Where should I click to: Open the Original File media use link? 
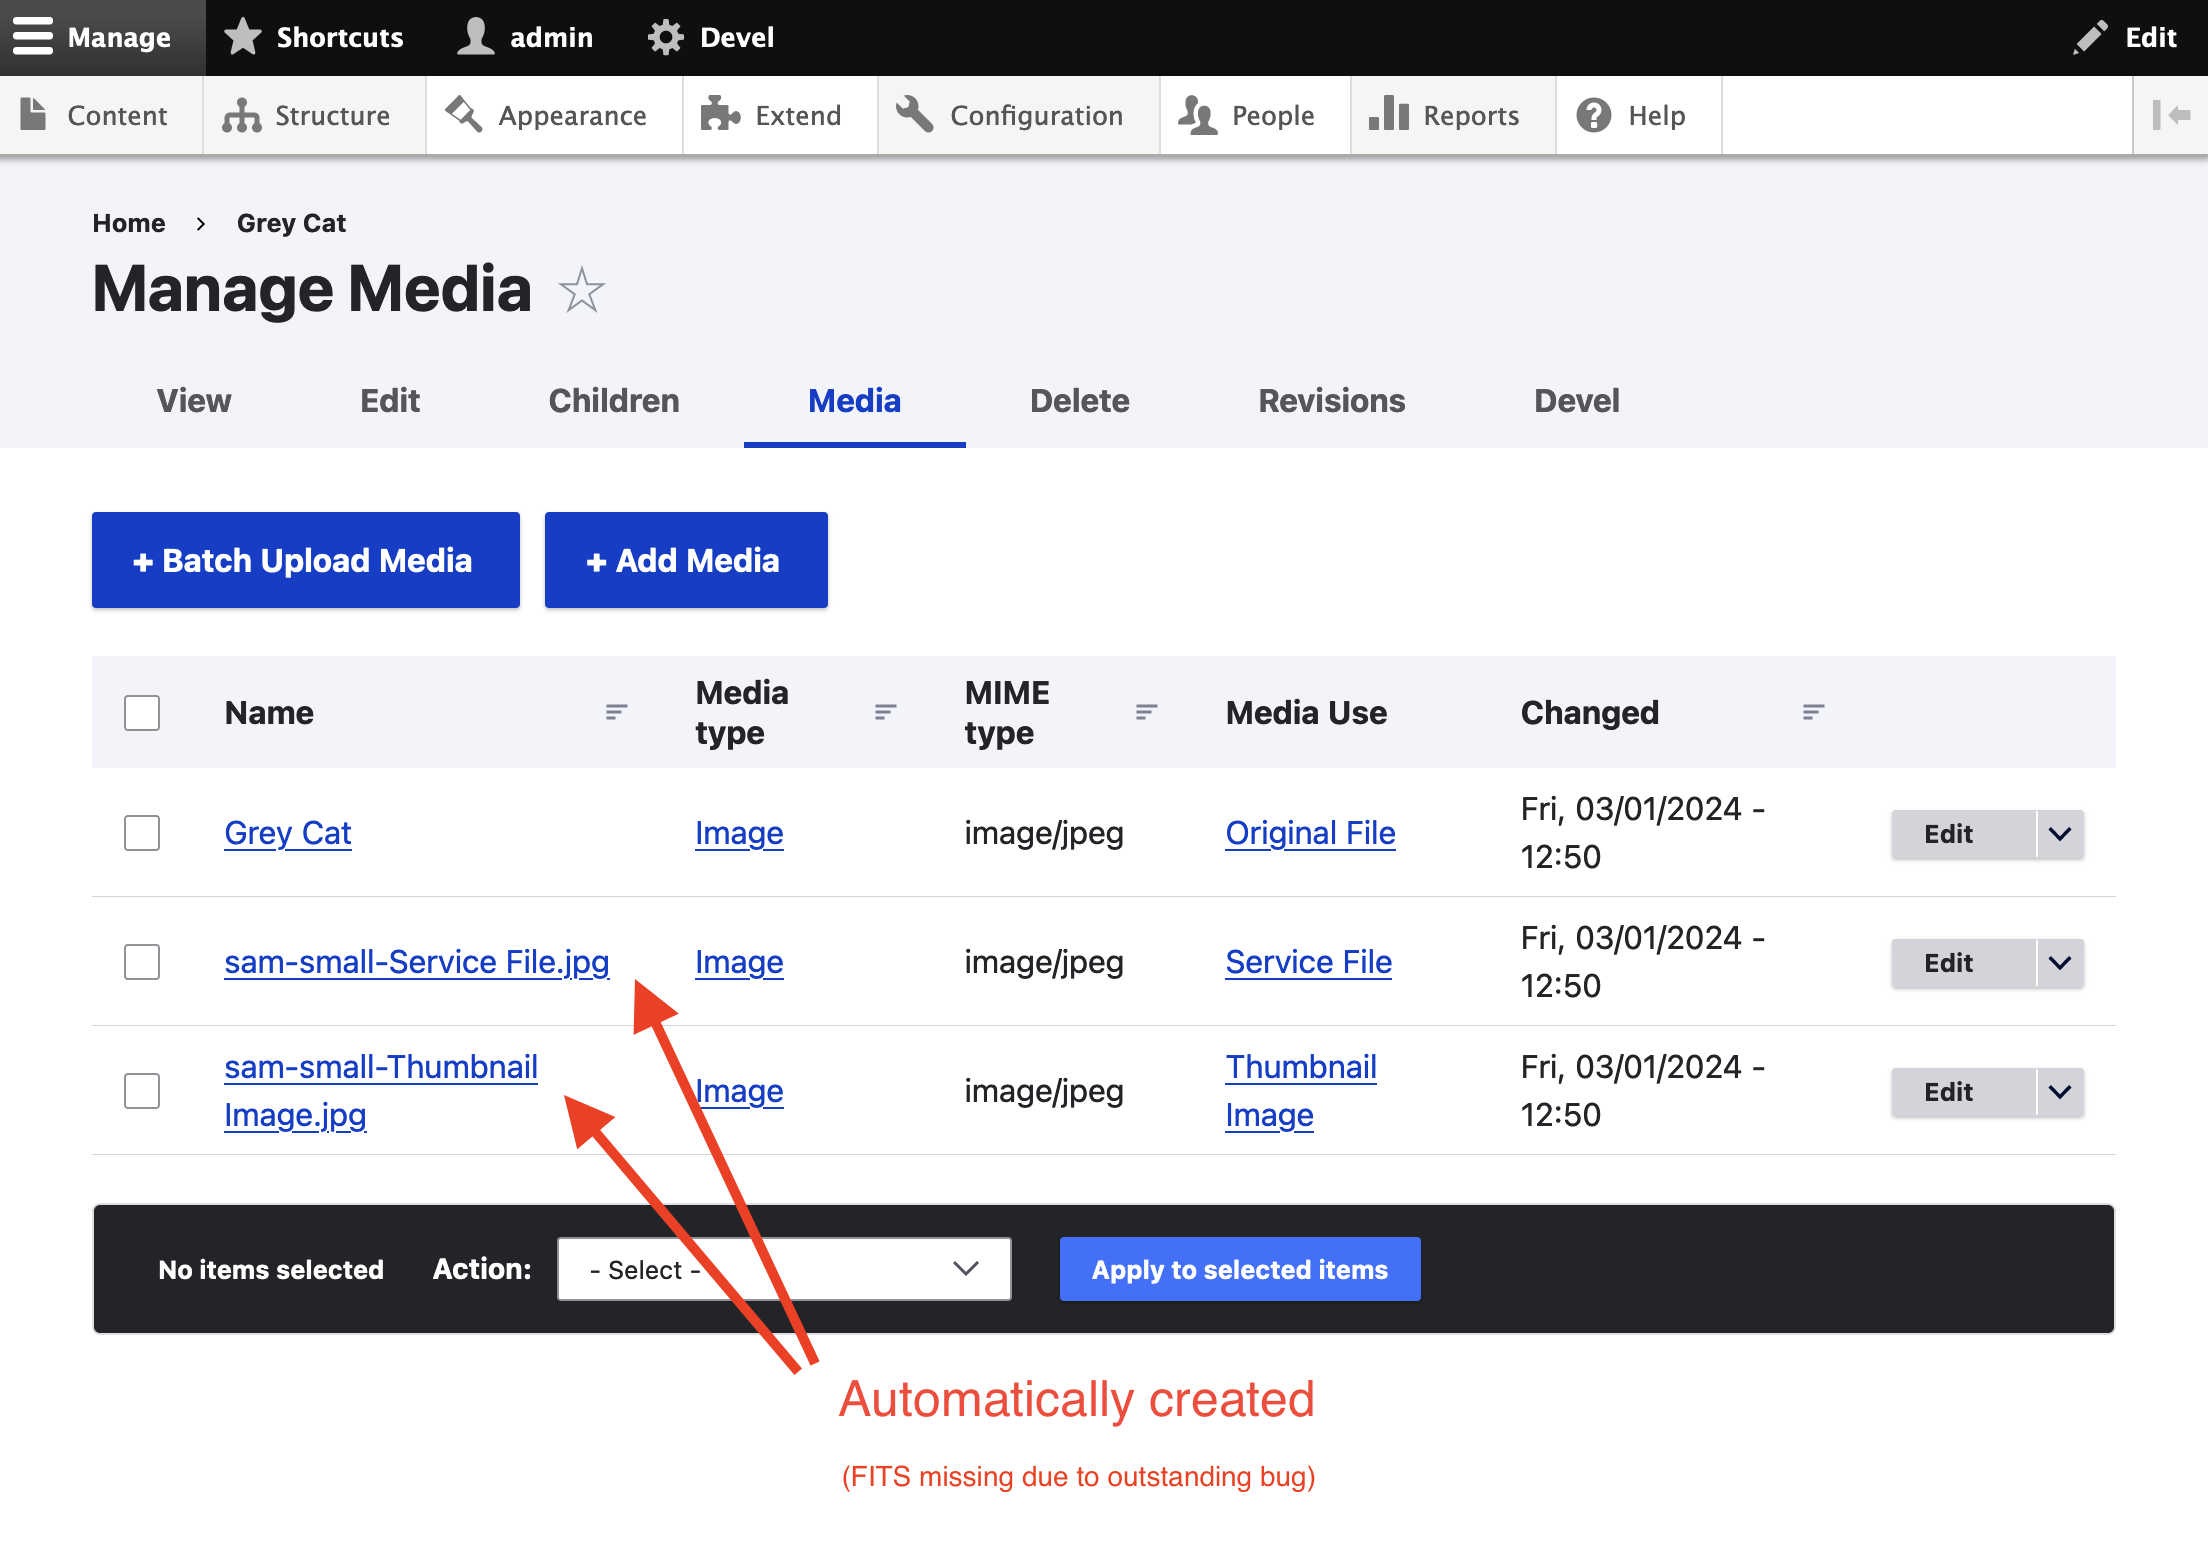pyautogui.click(x=1309, y=833)
